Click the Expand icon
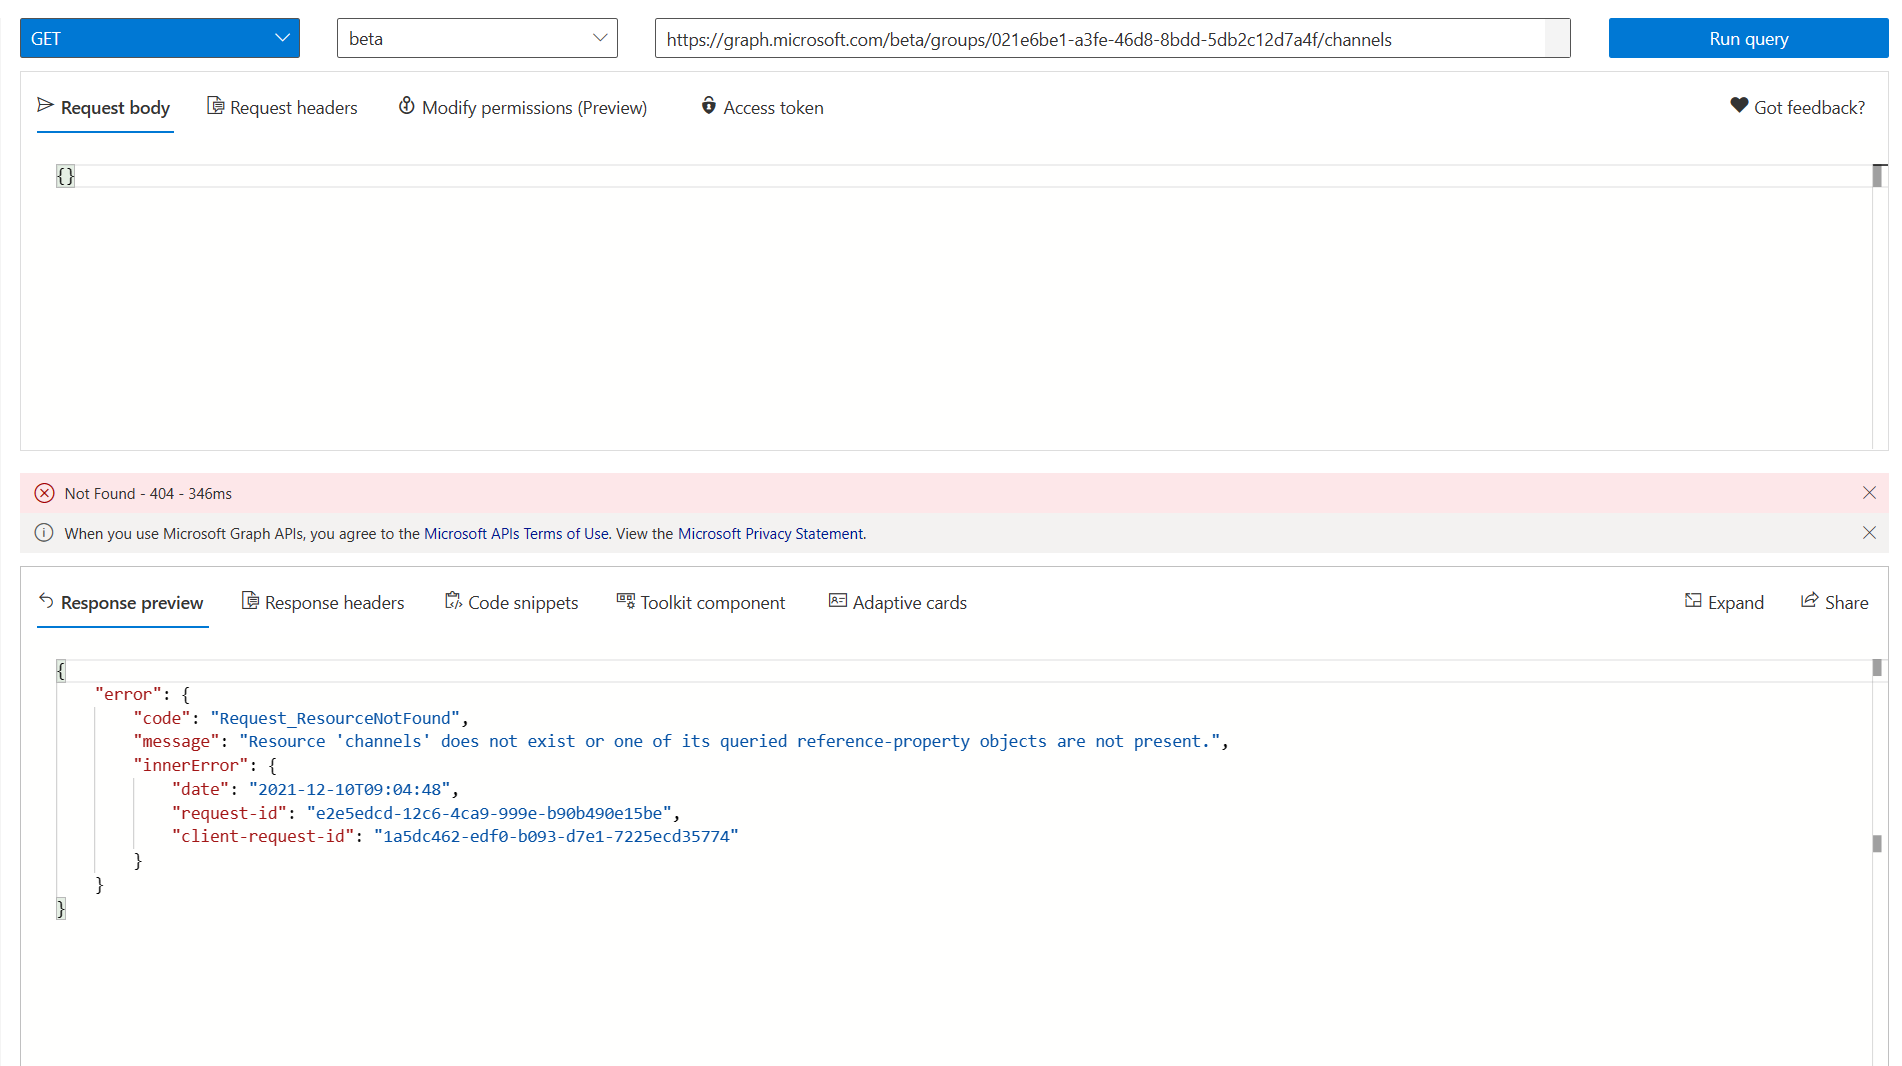This screenshot has height=1066, width=1902. [x=1693, y=600]
